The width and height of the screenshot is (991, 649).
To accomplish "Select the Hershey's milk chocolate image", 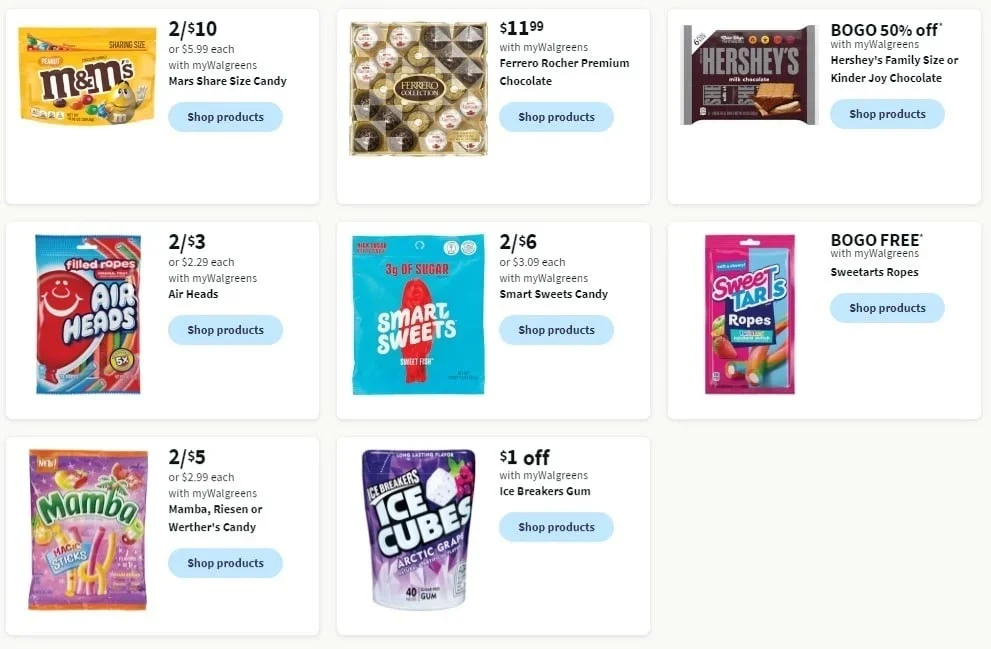I will pos(749,75).
